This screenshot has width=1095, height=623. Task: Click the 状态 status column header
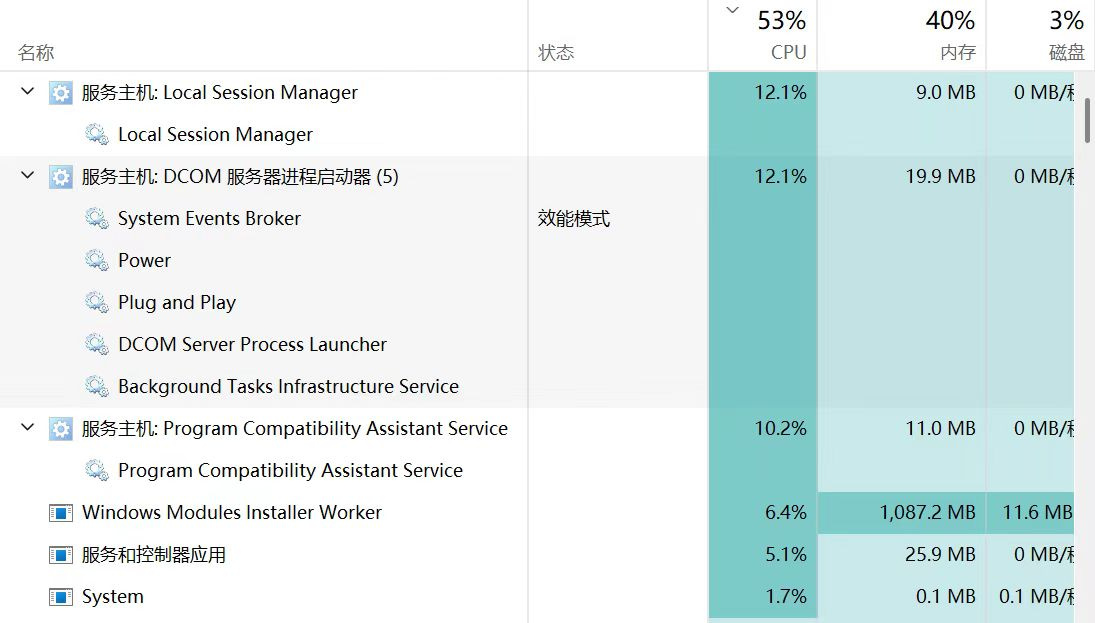556,53
